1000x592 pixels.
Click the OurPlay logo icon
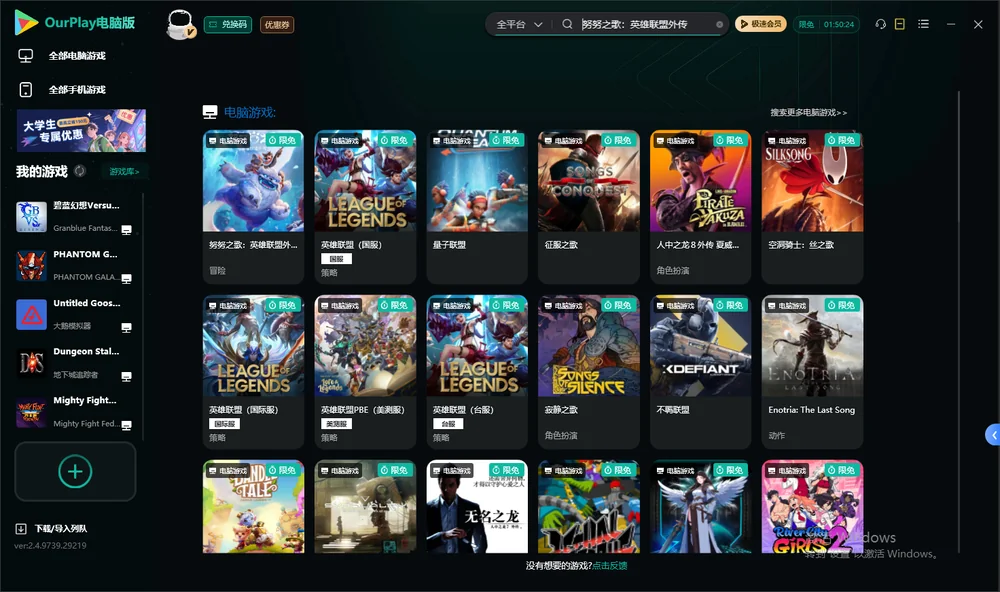click(x=26, y=23)
